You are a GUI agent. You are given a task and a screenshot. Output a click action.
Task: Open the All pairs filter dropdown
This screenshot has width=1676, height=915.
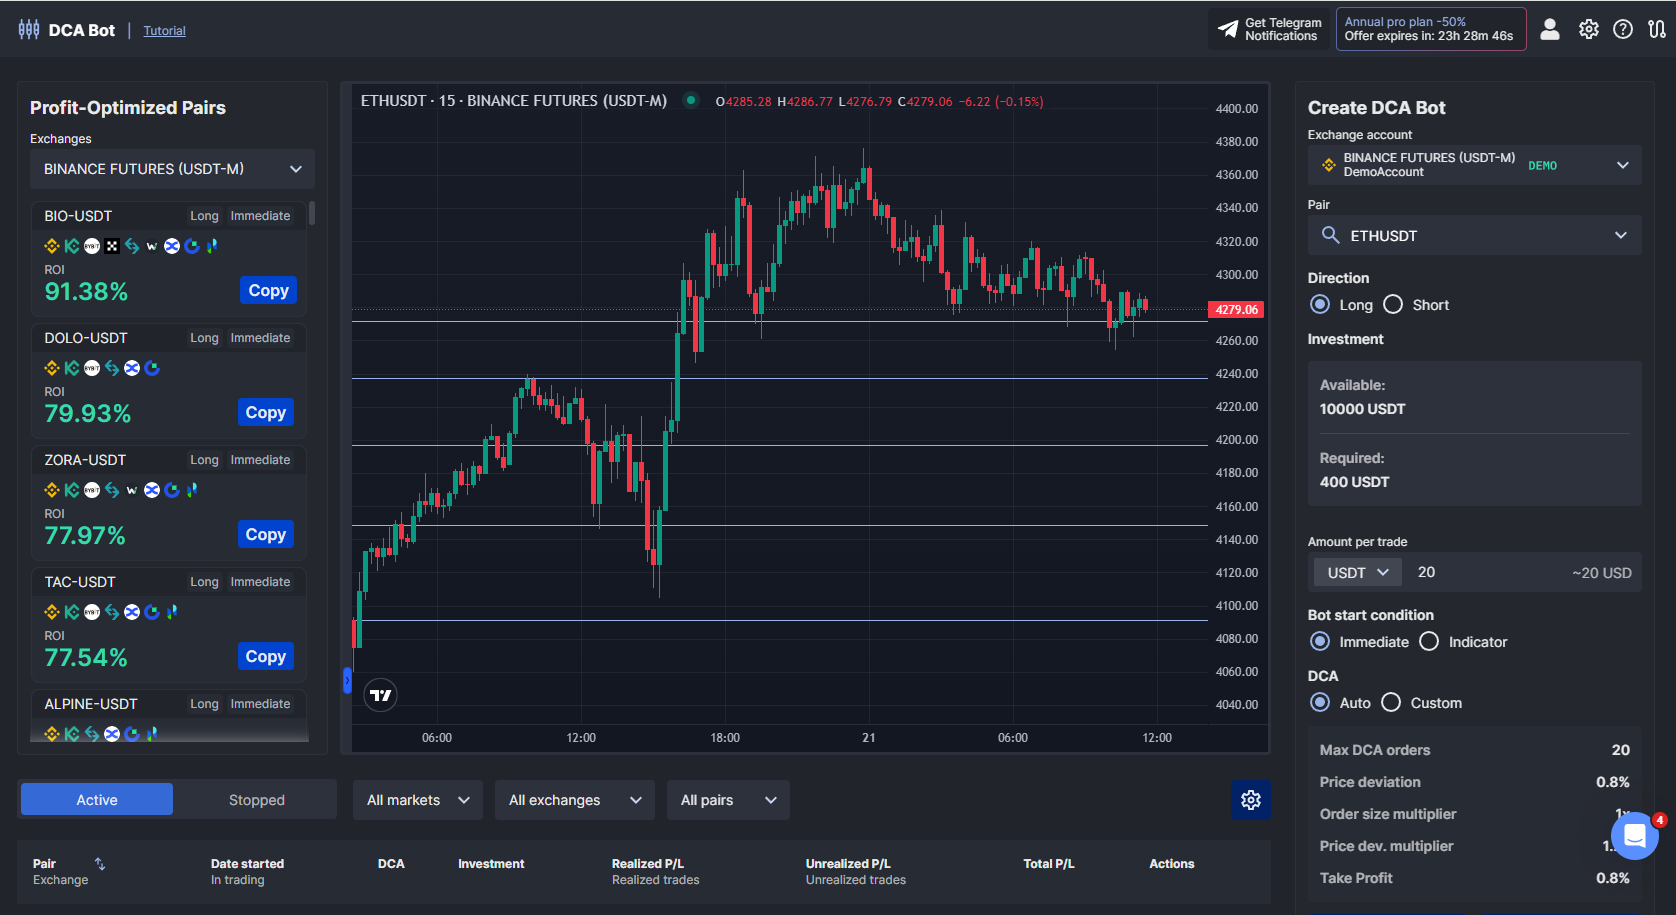pyautogui.click(x=728, y=800)
